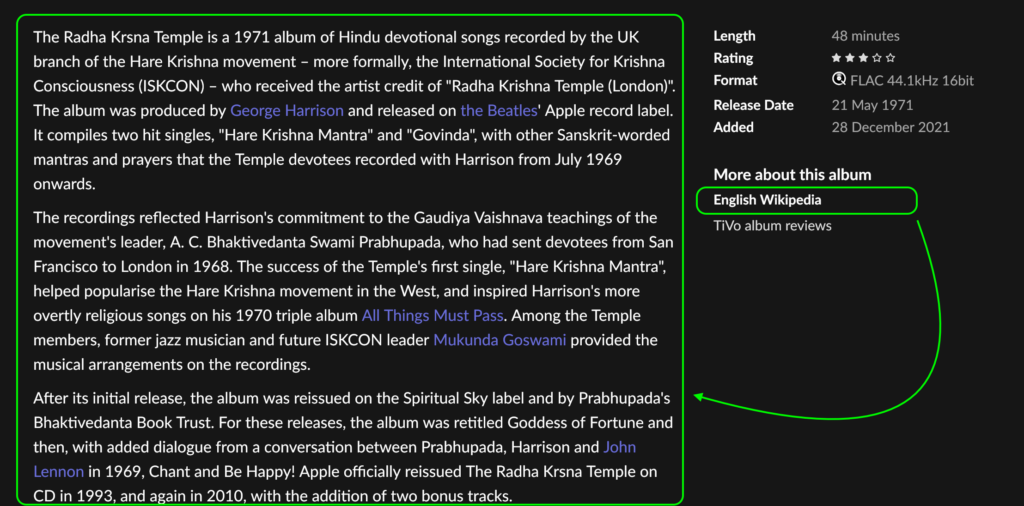Viewport: 1024px width, 506px height.
Task: Select English Wikipedia source
Action: (x=767, y=200)
